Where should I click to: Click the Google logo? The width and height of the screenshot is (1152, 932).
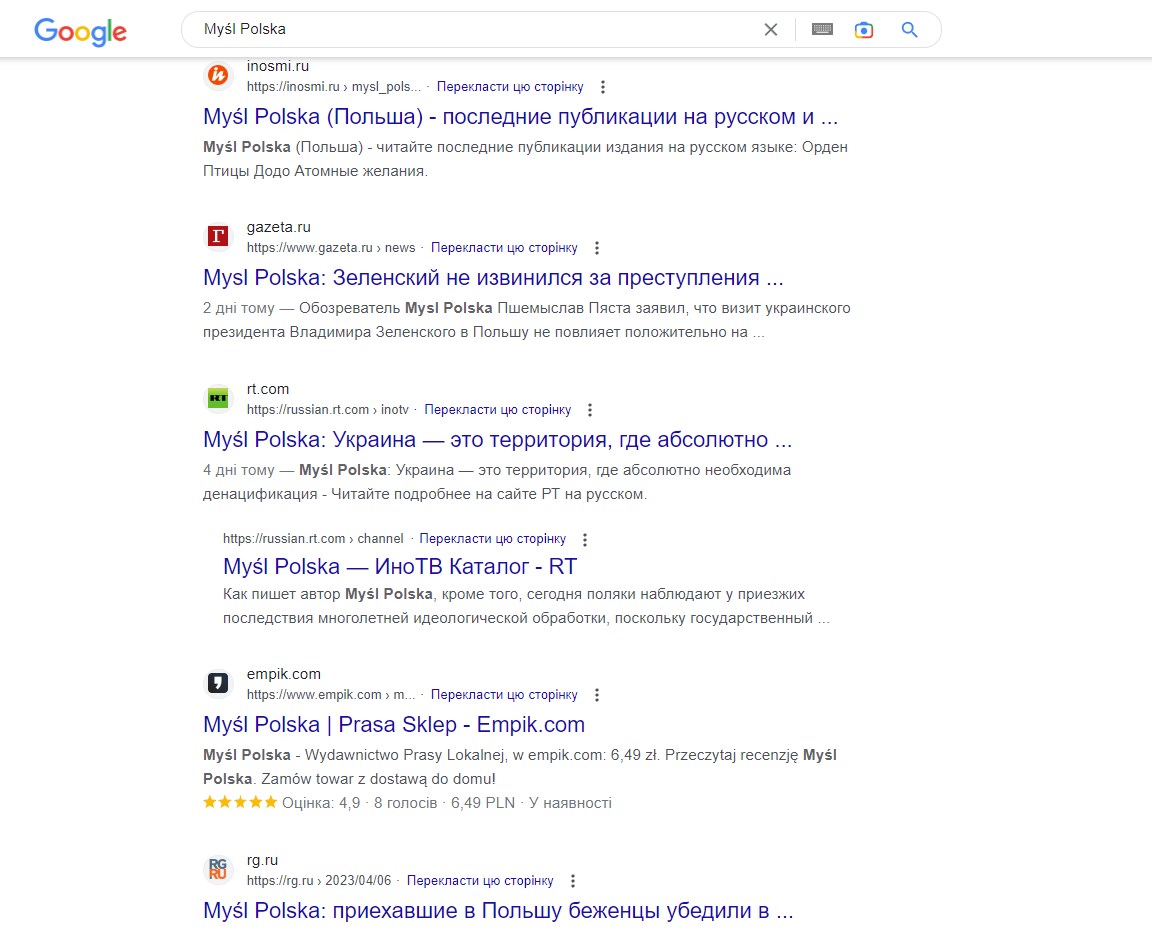click(80, 31)
